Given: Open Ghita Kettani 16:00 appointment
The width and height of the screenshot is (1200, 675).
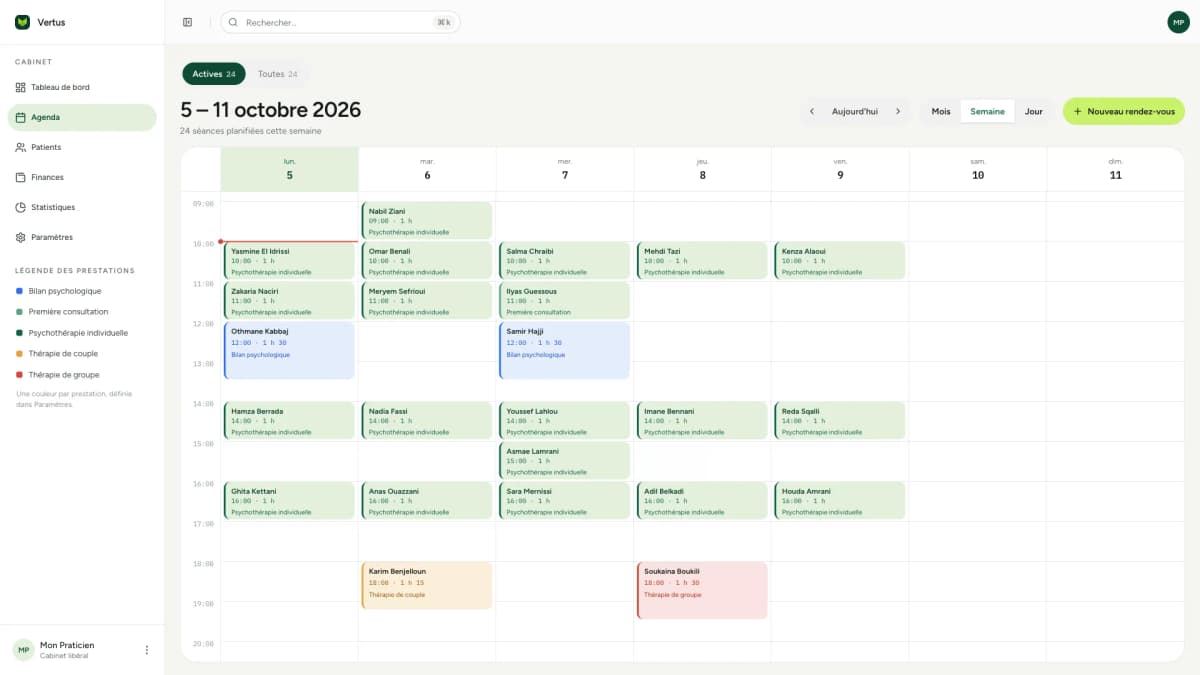Looking at the screenshot, I should pos(289,501).
